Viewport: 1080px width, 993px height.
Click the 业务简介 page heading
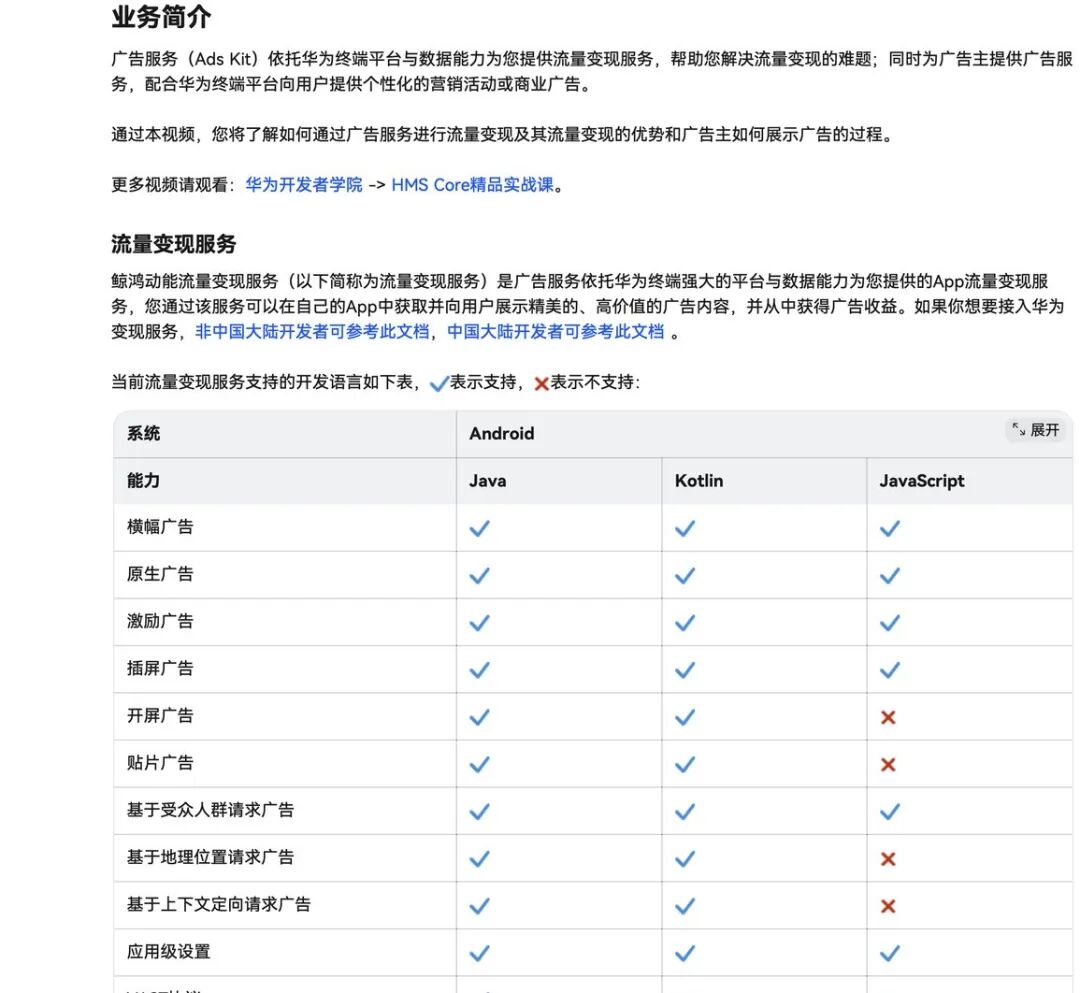[x=161, y=17]
